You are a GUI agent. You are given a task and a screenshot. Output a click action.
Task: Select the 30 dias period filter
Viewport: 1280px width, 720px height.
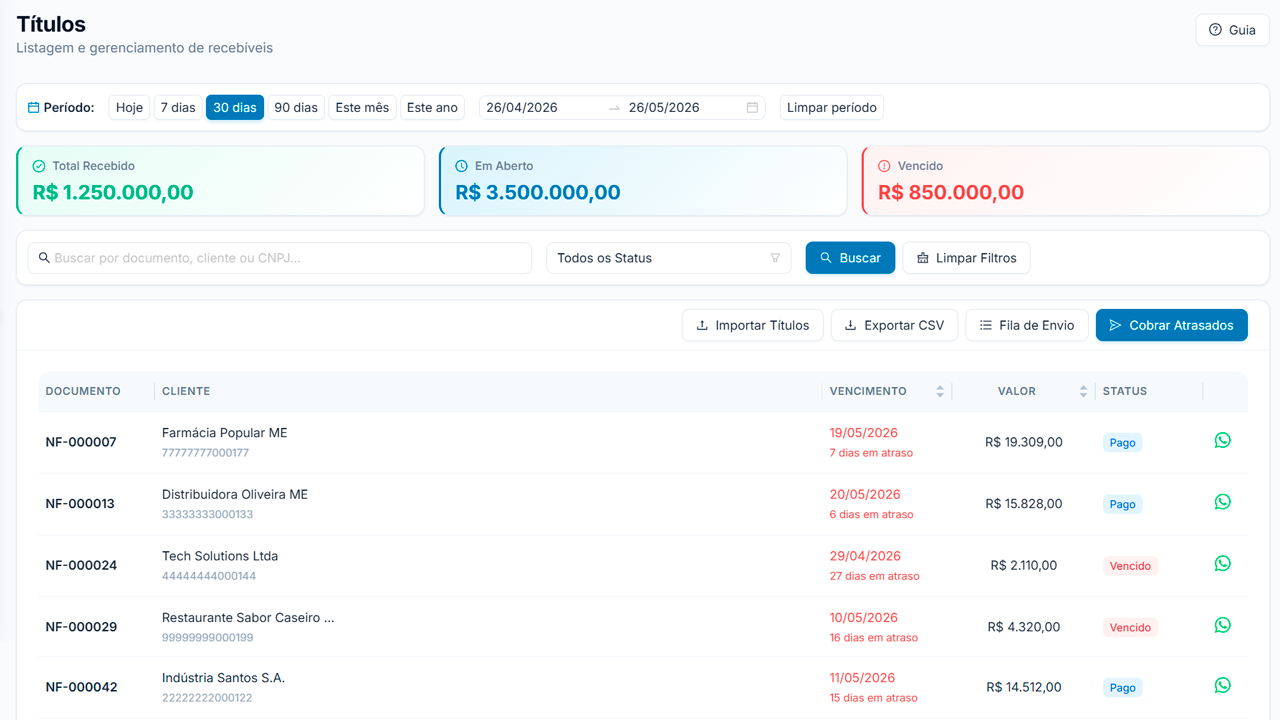pyautogui.click(x=235, y=107)
